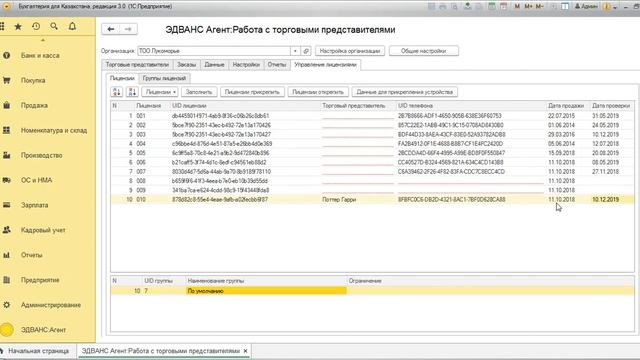
Task: Select the Лицензии sub-tab
Action: point(122,78)
